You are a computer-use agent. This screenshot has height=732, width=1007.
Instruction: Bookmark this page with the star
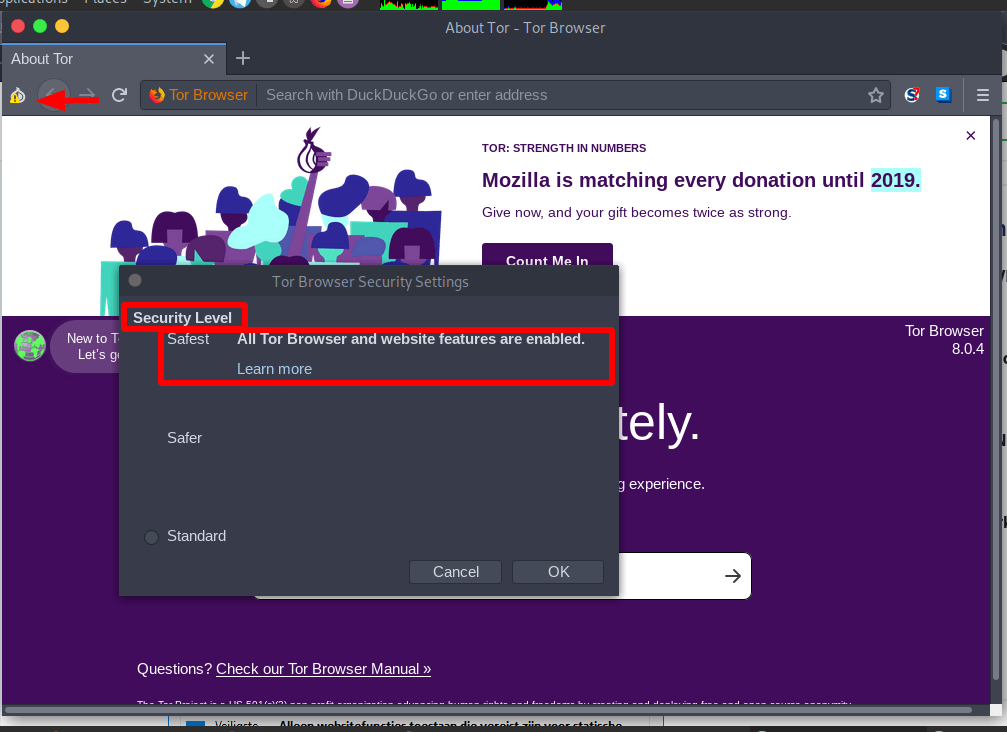[875, 96]
